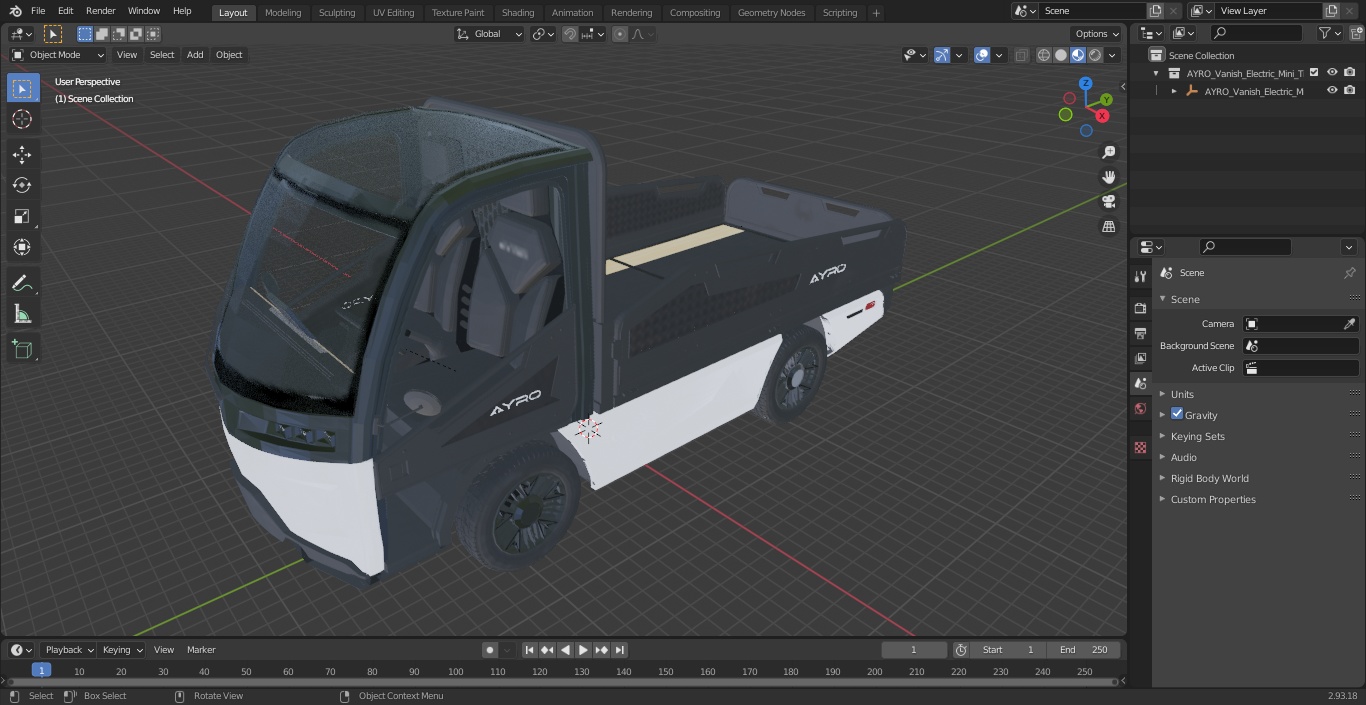Click the auto keying record button

(490, 650)
